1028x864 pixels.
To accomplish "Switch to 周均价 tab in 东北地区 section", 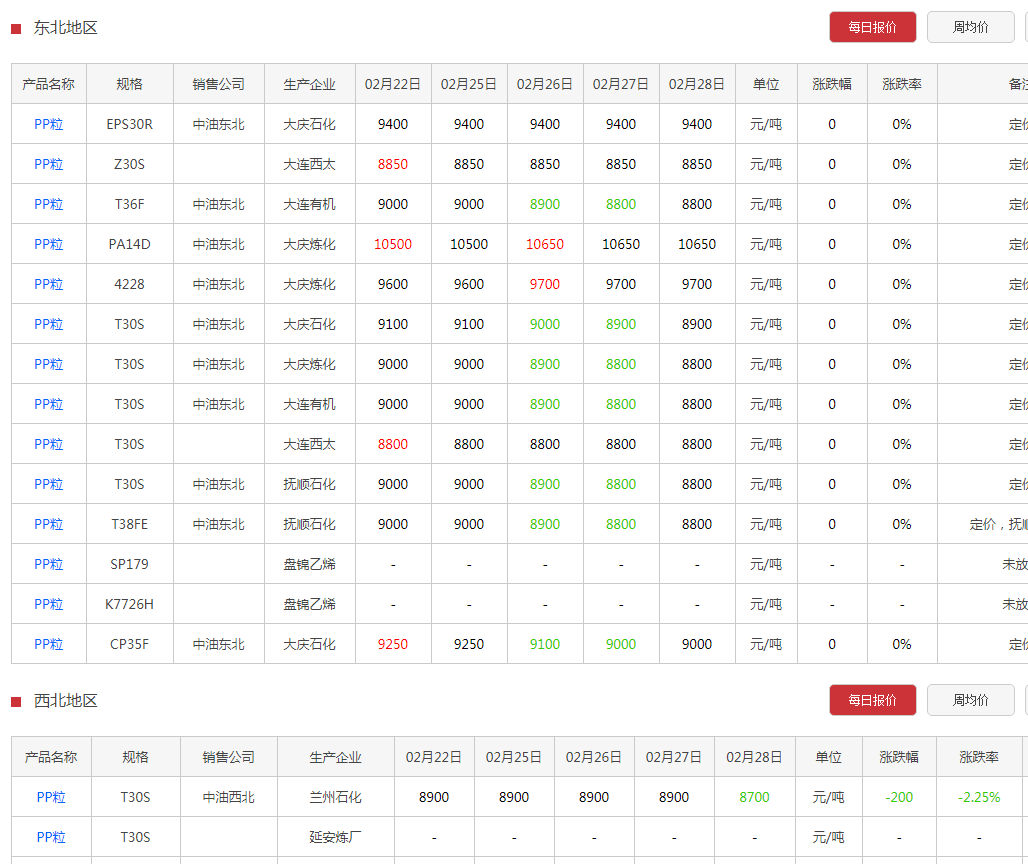I will 970,27.
